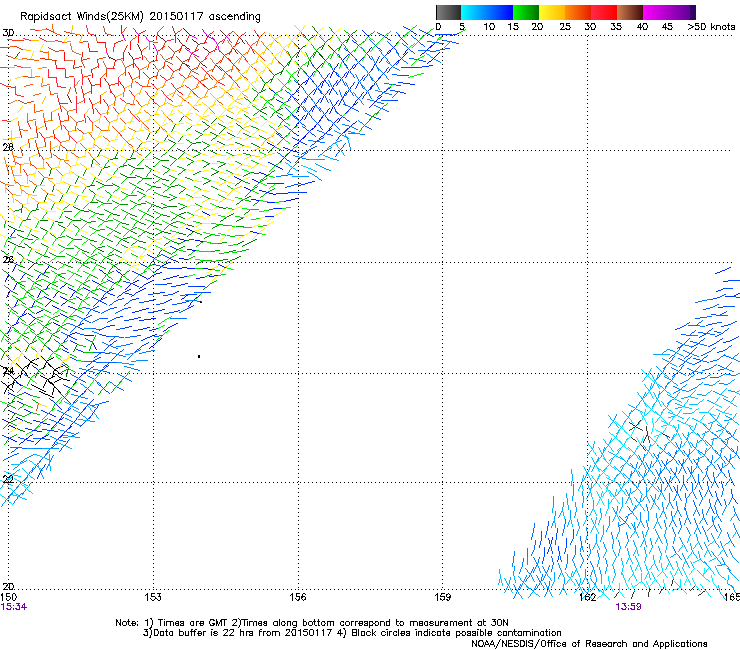Click the blue 10-15 knots color segment
740x650 pixels.
tap(500, 12)
